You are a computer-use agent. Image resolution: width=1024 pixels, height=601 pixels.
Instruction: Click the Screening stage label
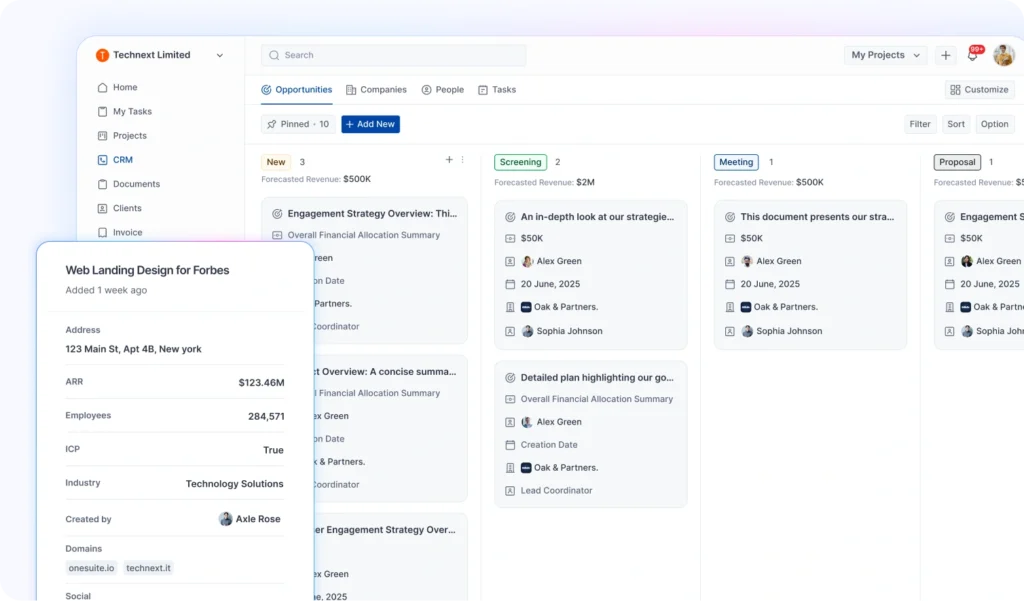coord(520,162)
